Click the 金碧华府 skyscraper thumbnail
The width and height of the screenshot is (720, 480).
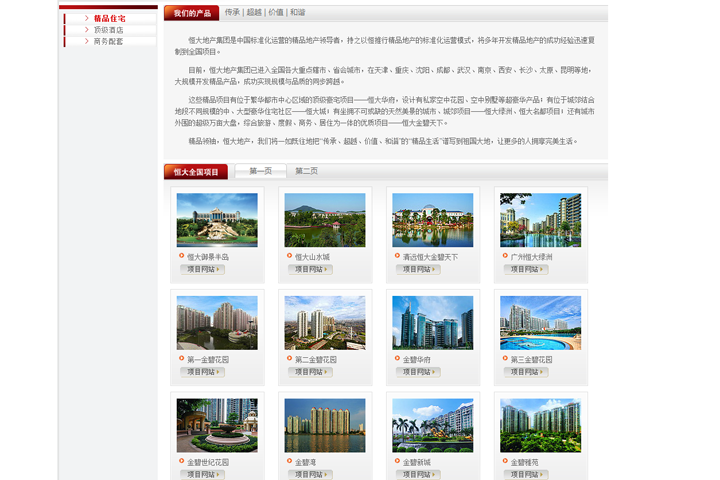tap(433, 322)
